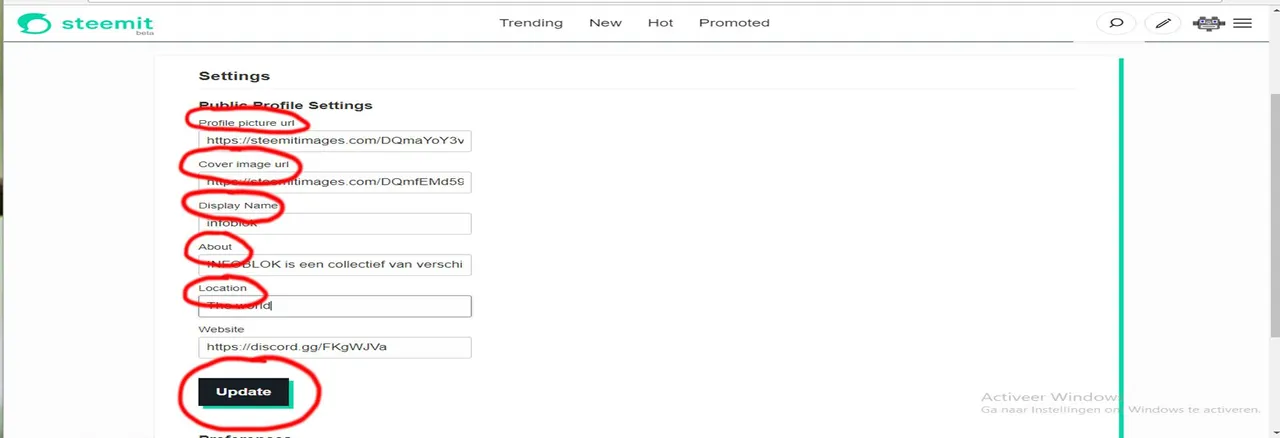
Task: Open the hamburger menu icon
Action: coord(1243,23)
